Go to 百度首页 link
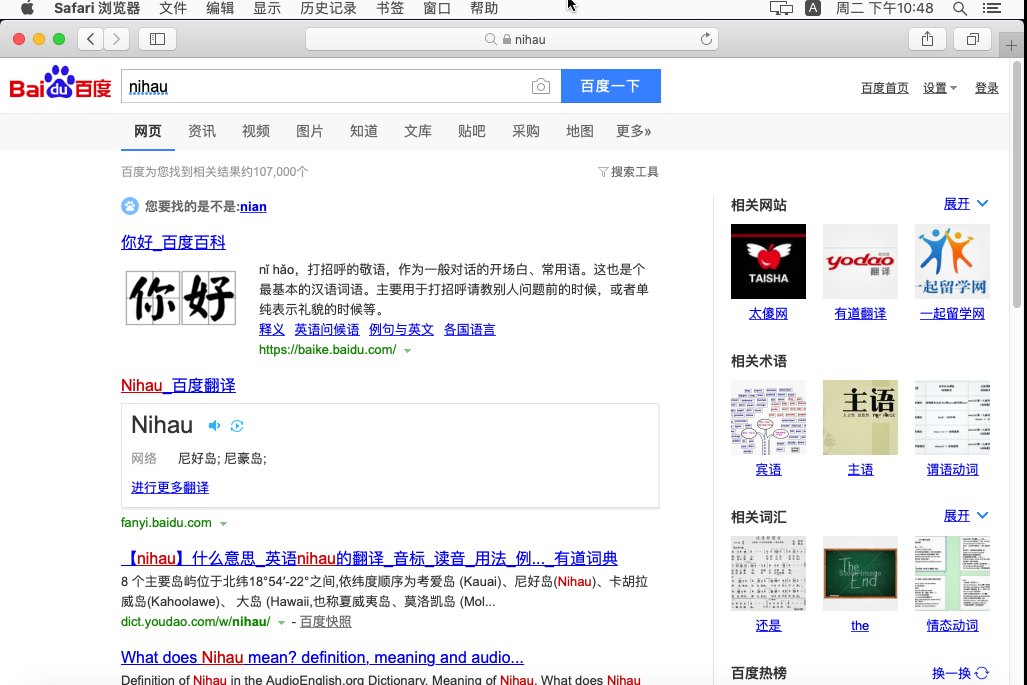This screenshot has height=685, width=1027. point(884,88)
